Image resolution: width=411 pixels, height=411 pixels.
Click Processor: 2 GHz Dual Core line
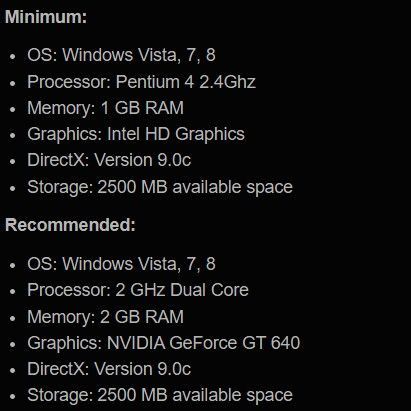138,290
